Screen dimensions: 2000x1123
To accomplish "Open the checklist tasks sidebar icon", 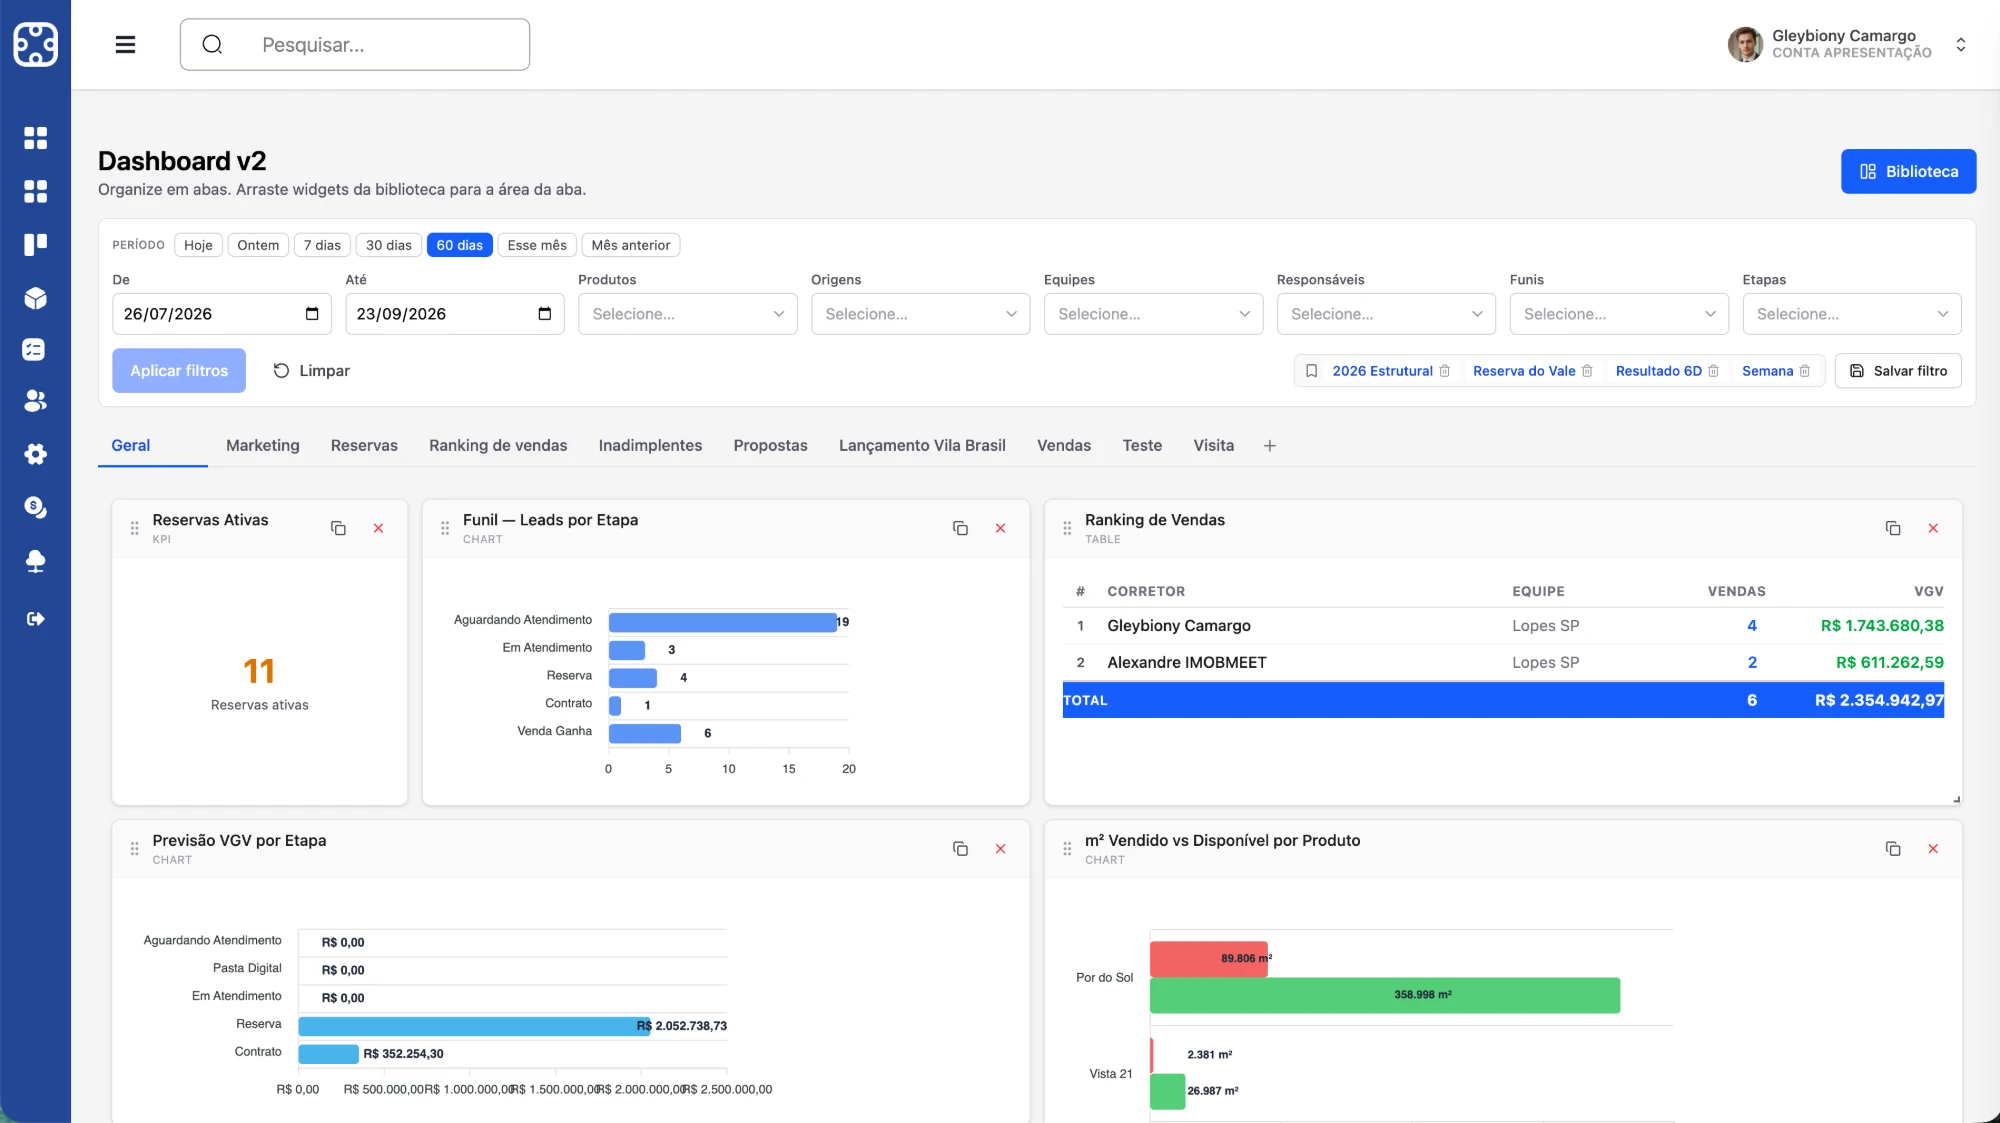I will click(34, 350).
